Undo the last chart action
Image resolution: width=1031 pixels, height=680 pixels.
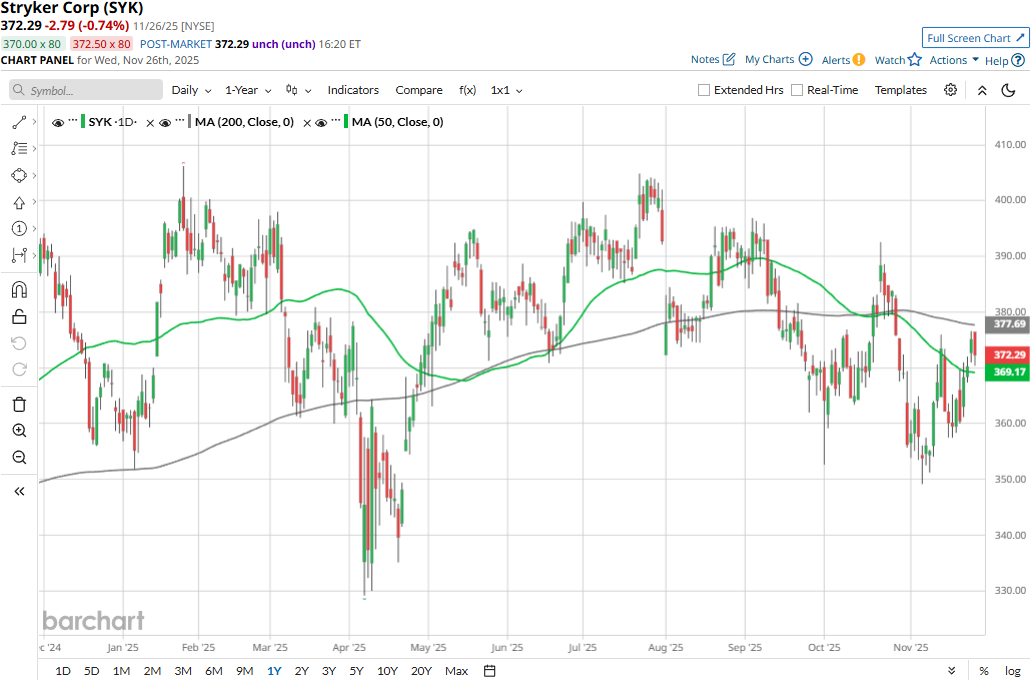[19, 343]
